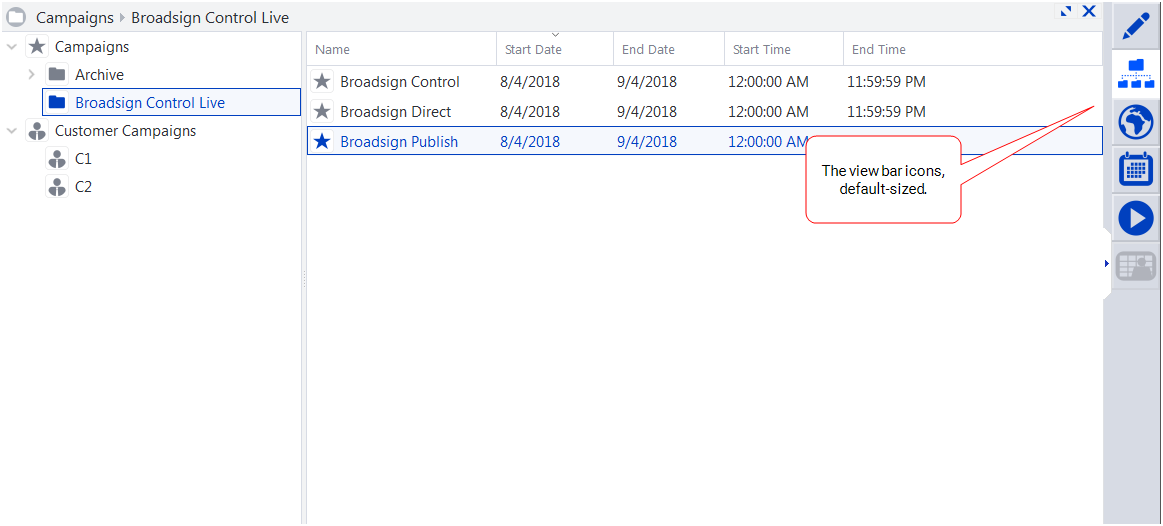The height and width of the screenshot is (526, 1163).
Task: Click the Customer Campaigns people icon
Action: point(37,131)
